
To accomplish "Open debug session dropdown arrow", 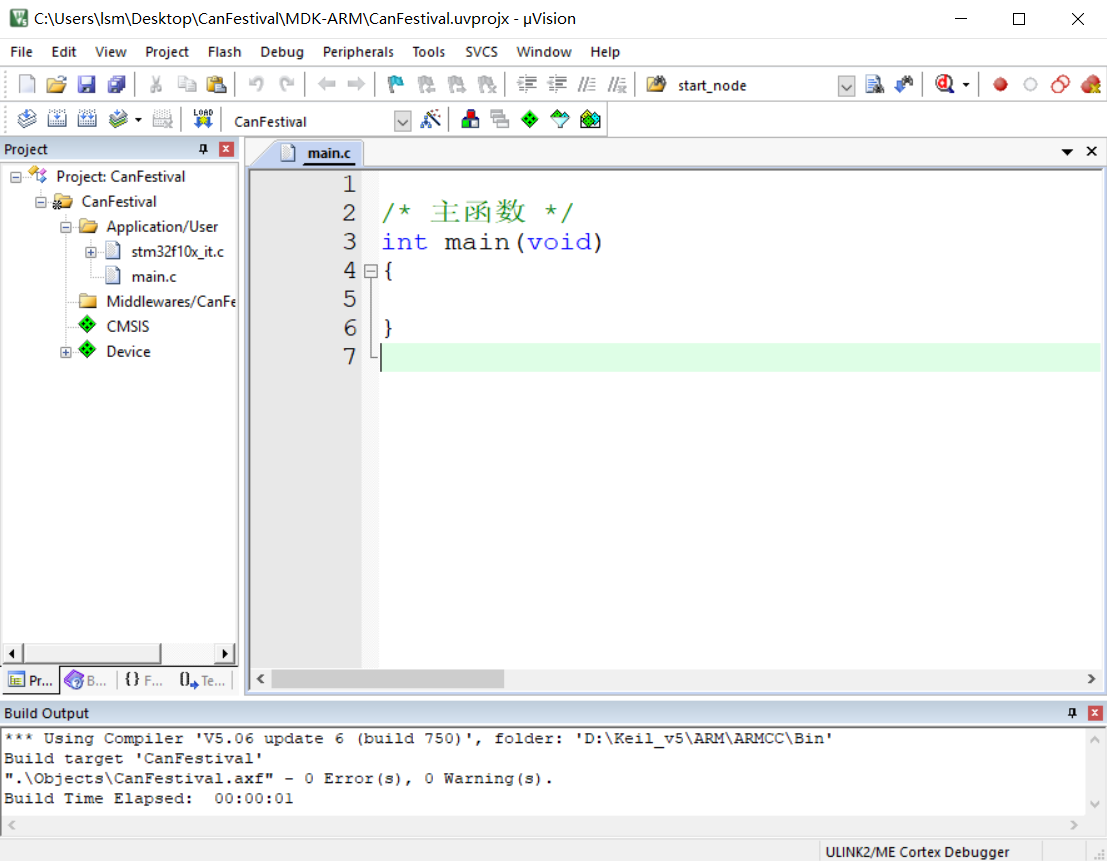I will [966, 85].
